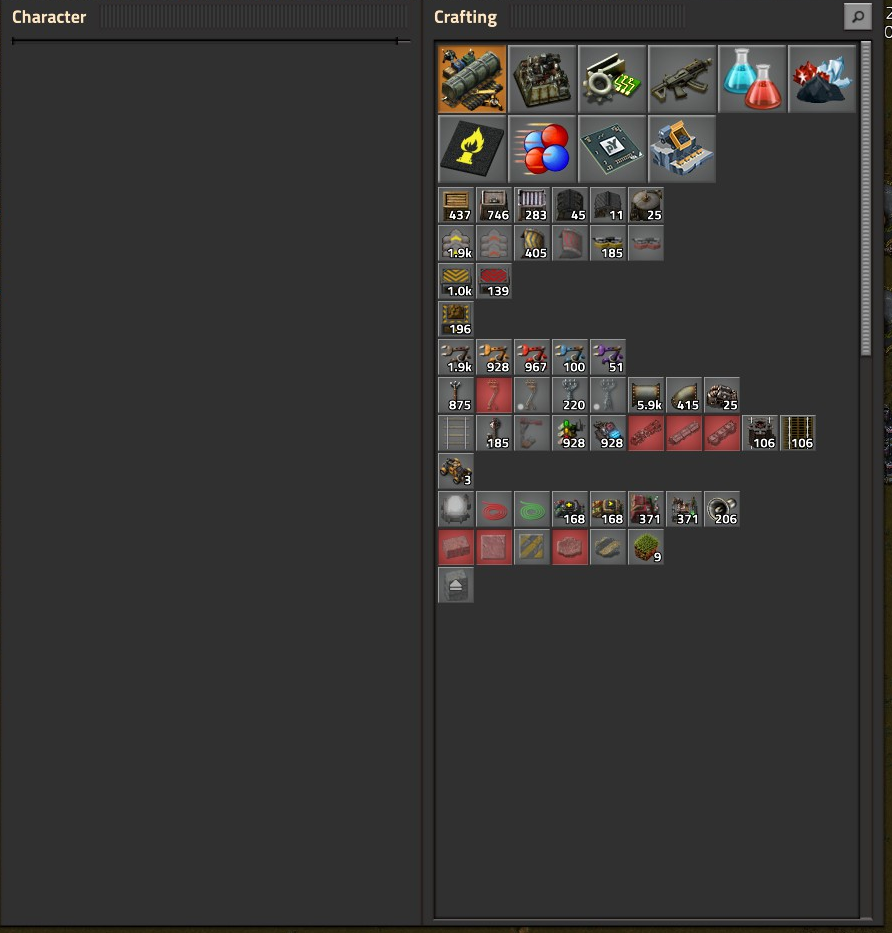
Task: Craft the grass landfill block showing 9
Action: (646, 547)
